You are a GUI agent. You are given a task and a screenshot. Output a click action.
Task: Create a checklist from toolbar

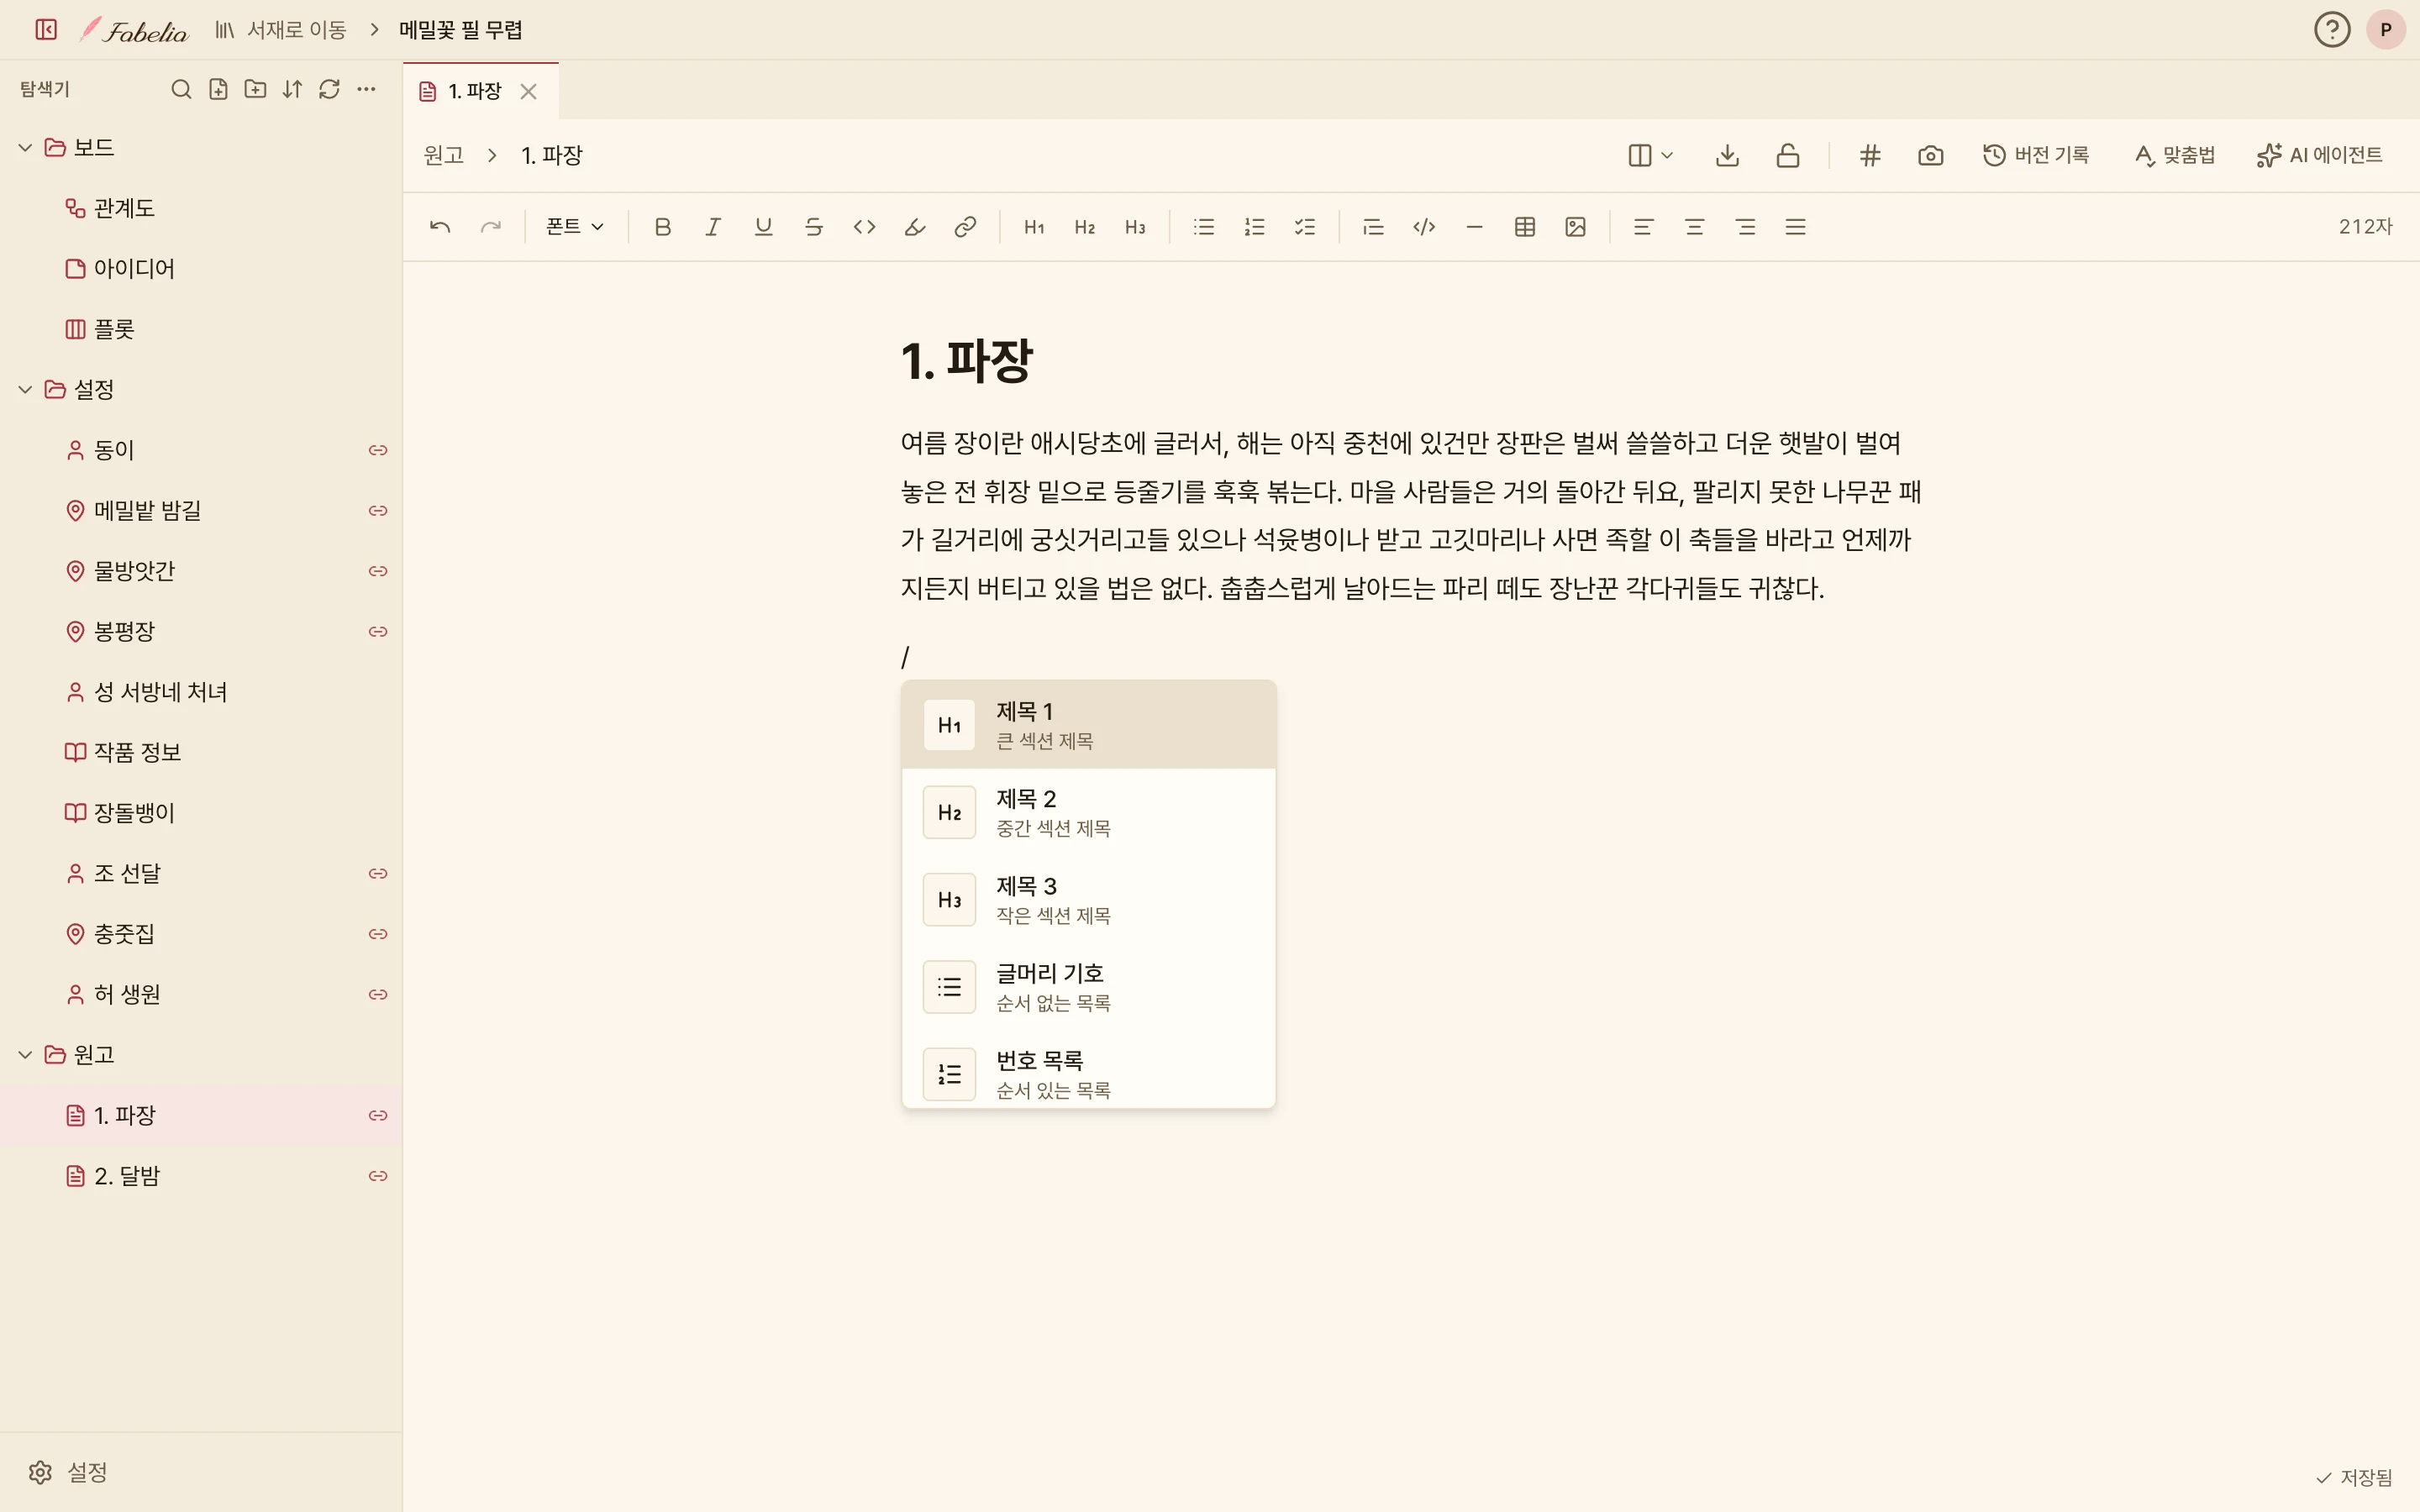point(1304,227)
